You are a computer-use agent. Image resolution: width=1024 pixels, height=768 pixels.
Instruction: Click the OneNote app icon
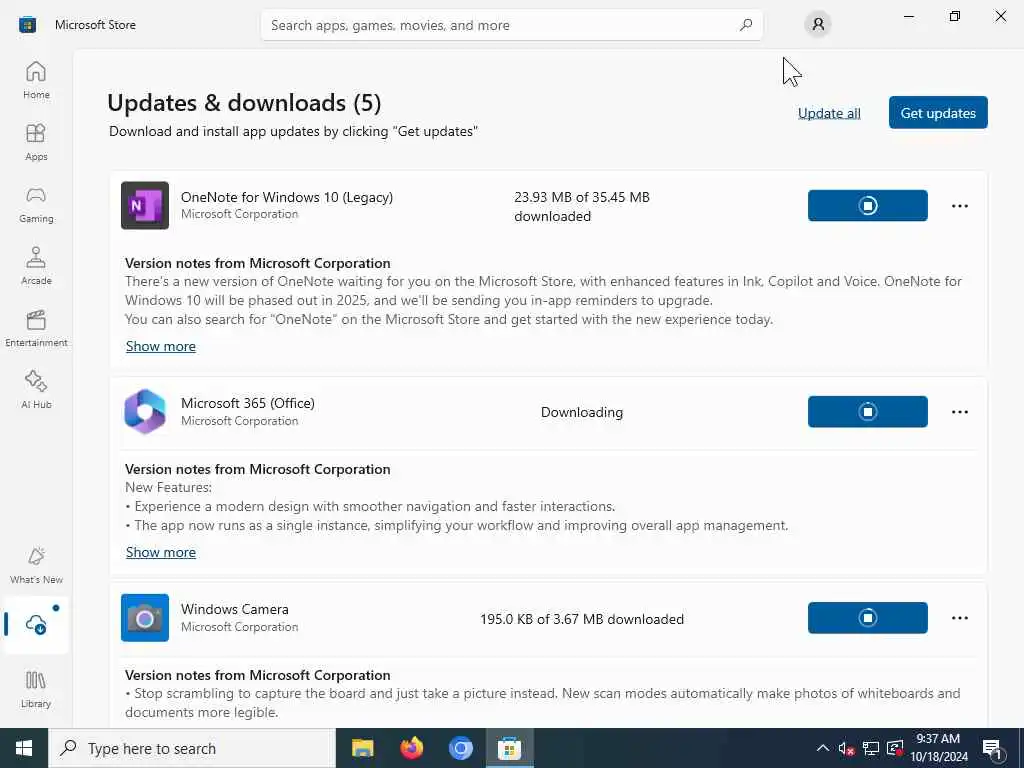coord(145,205)
